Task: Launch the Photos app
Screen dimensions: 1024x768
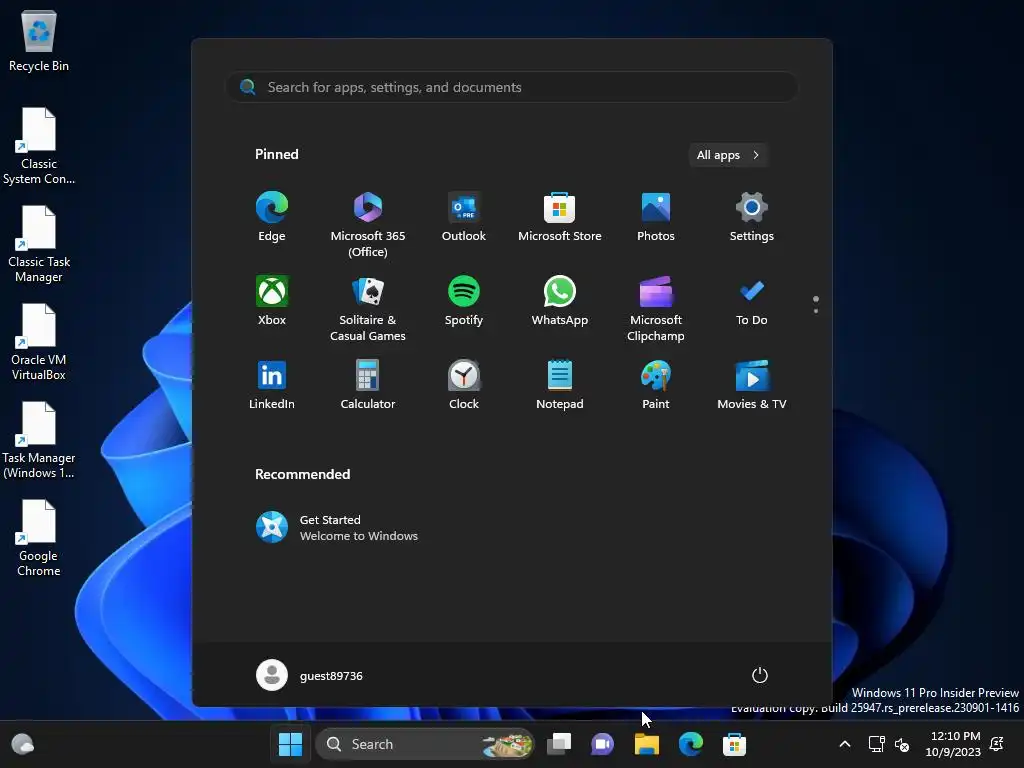Action: click(656, 217)
